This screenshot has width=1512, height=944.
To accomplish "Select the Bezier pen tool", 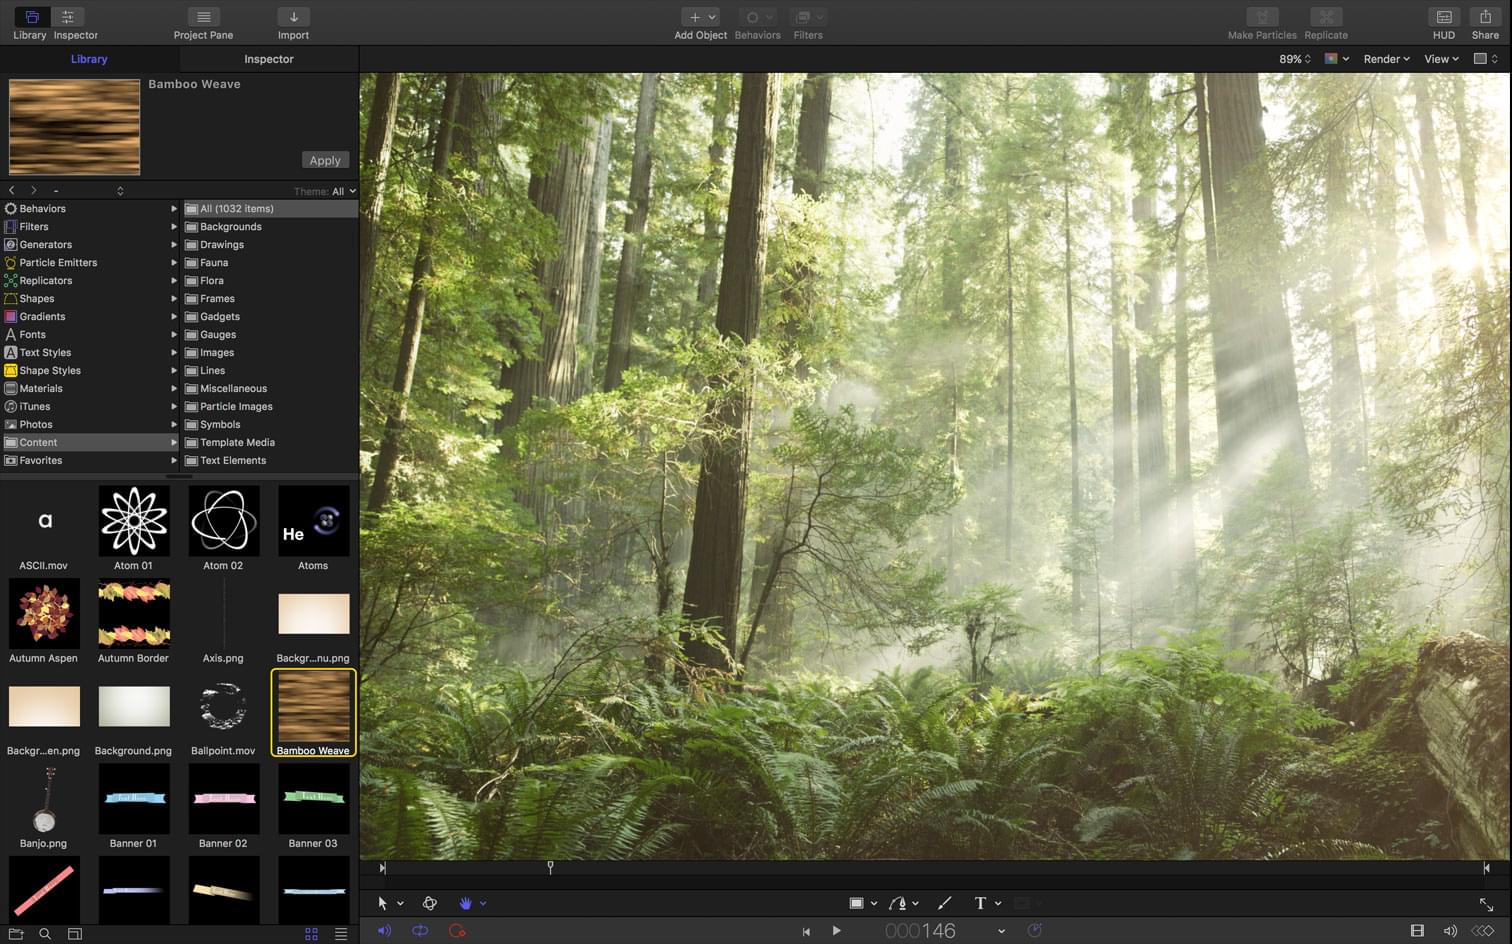I will pos(897,903).
